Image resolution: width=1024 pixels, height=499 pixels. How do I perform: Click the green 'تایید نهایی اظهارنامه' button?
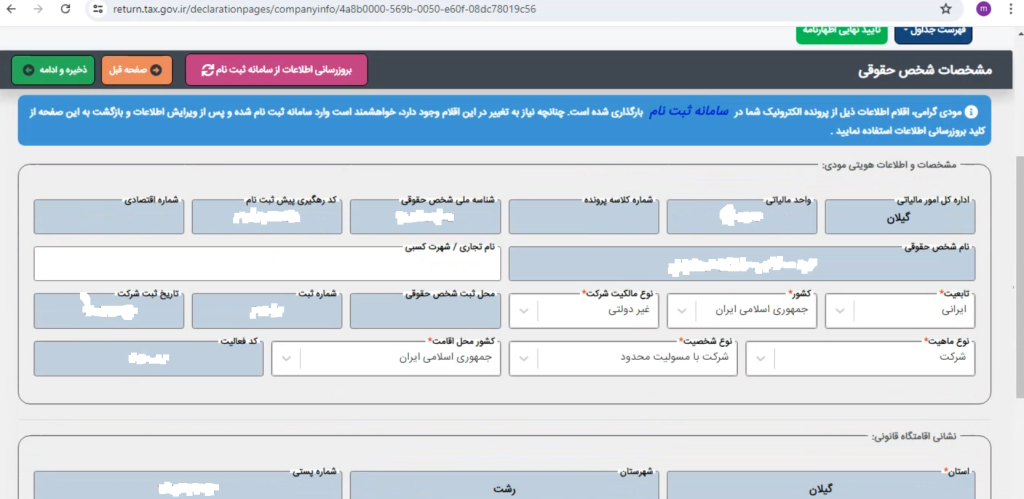[841, 34]
